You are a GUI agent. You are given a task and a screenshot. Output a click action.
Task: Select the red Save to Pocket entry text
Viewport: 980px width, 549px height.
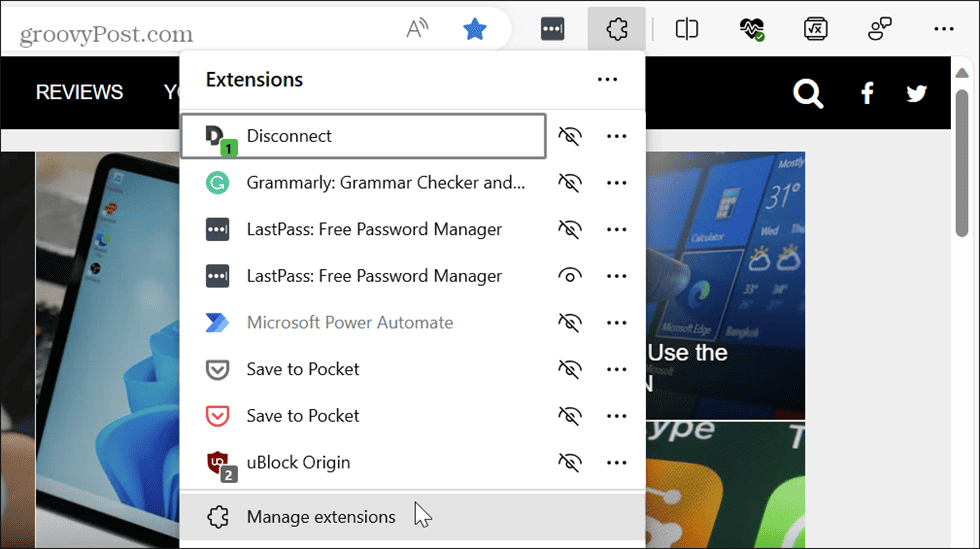pos(302,416)
